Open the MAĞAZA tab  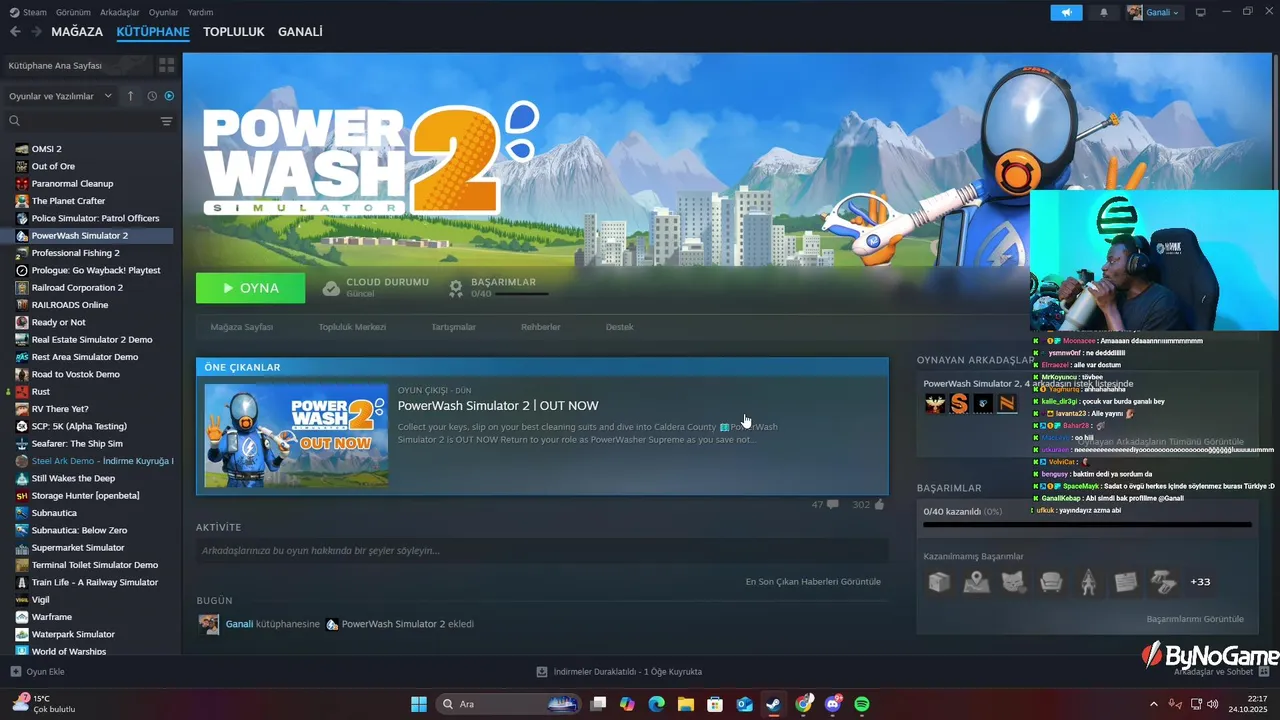(77, 32)
